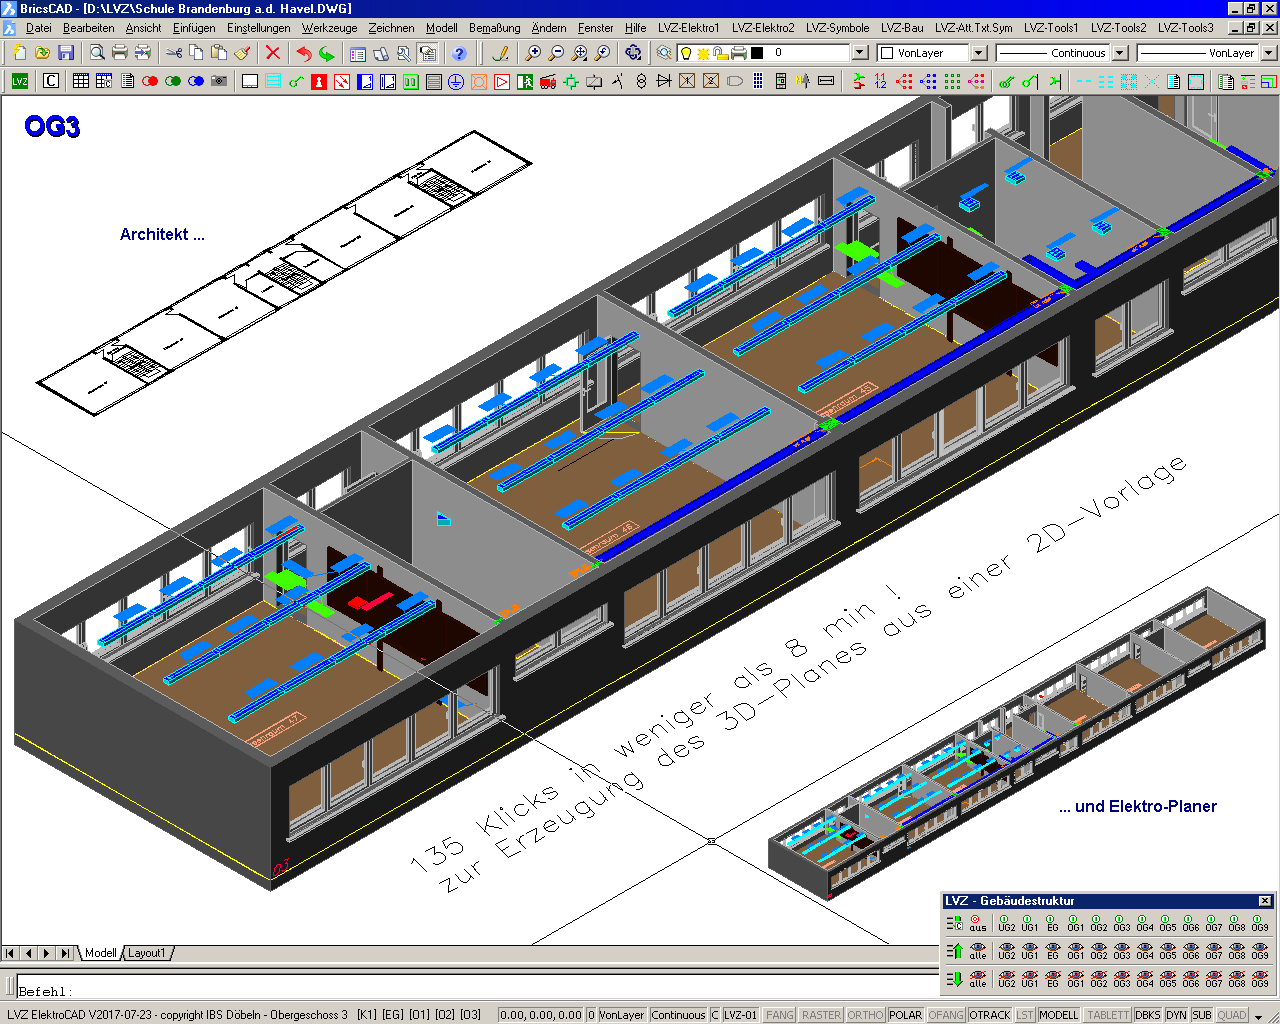Viewport: 1280px width, 1024px height.
Task: Open the LVZ-Elektro1 menu
Action: click(x=688, y=28)
